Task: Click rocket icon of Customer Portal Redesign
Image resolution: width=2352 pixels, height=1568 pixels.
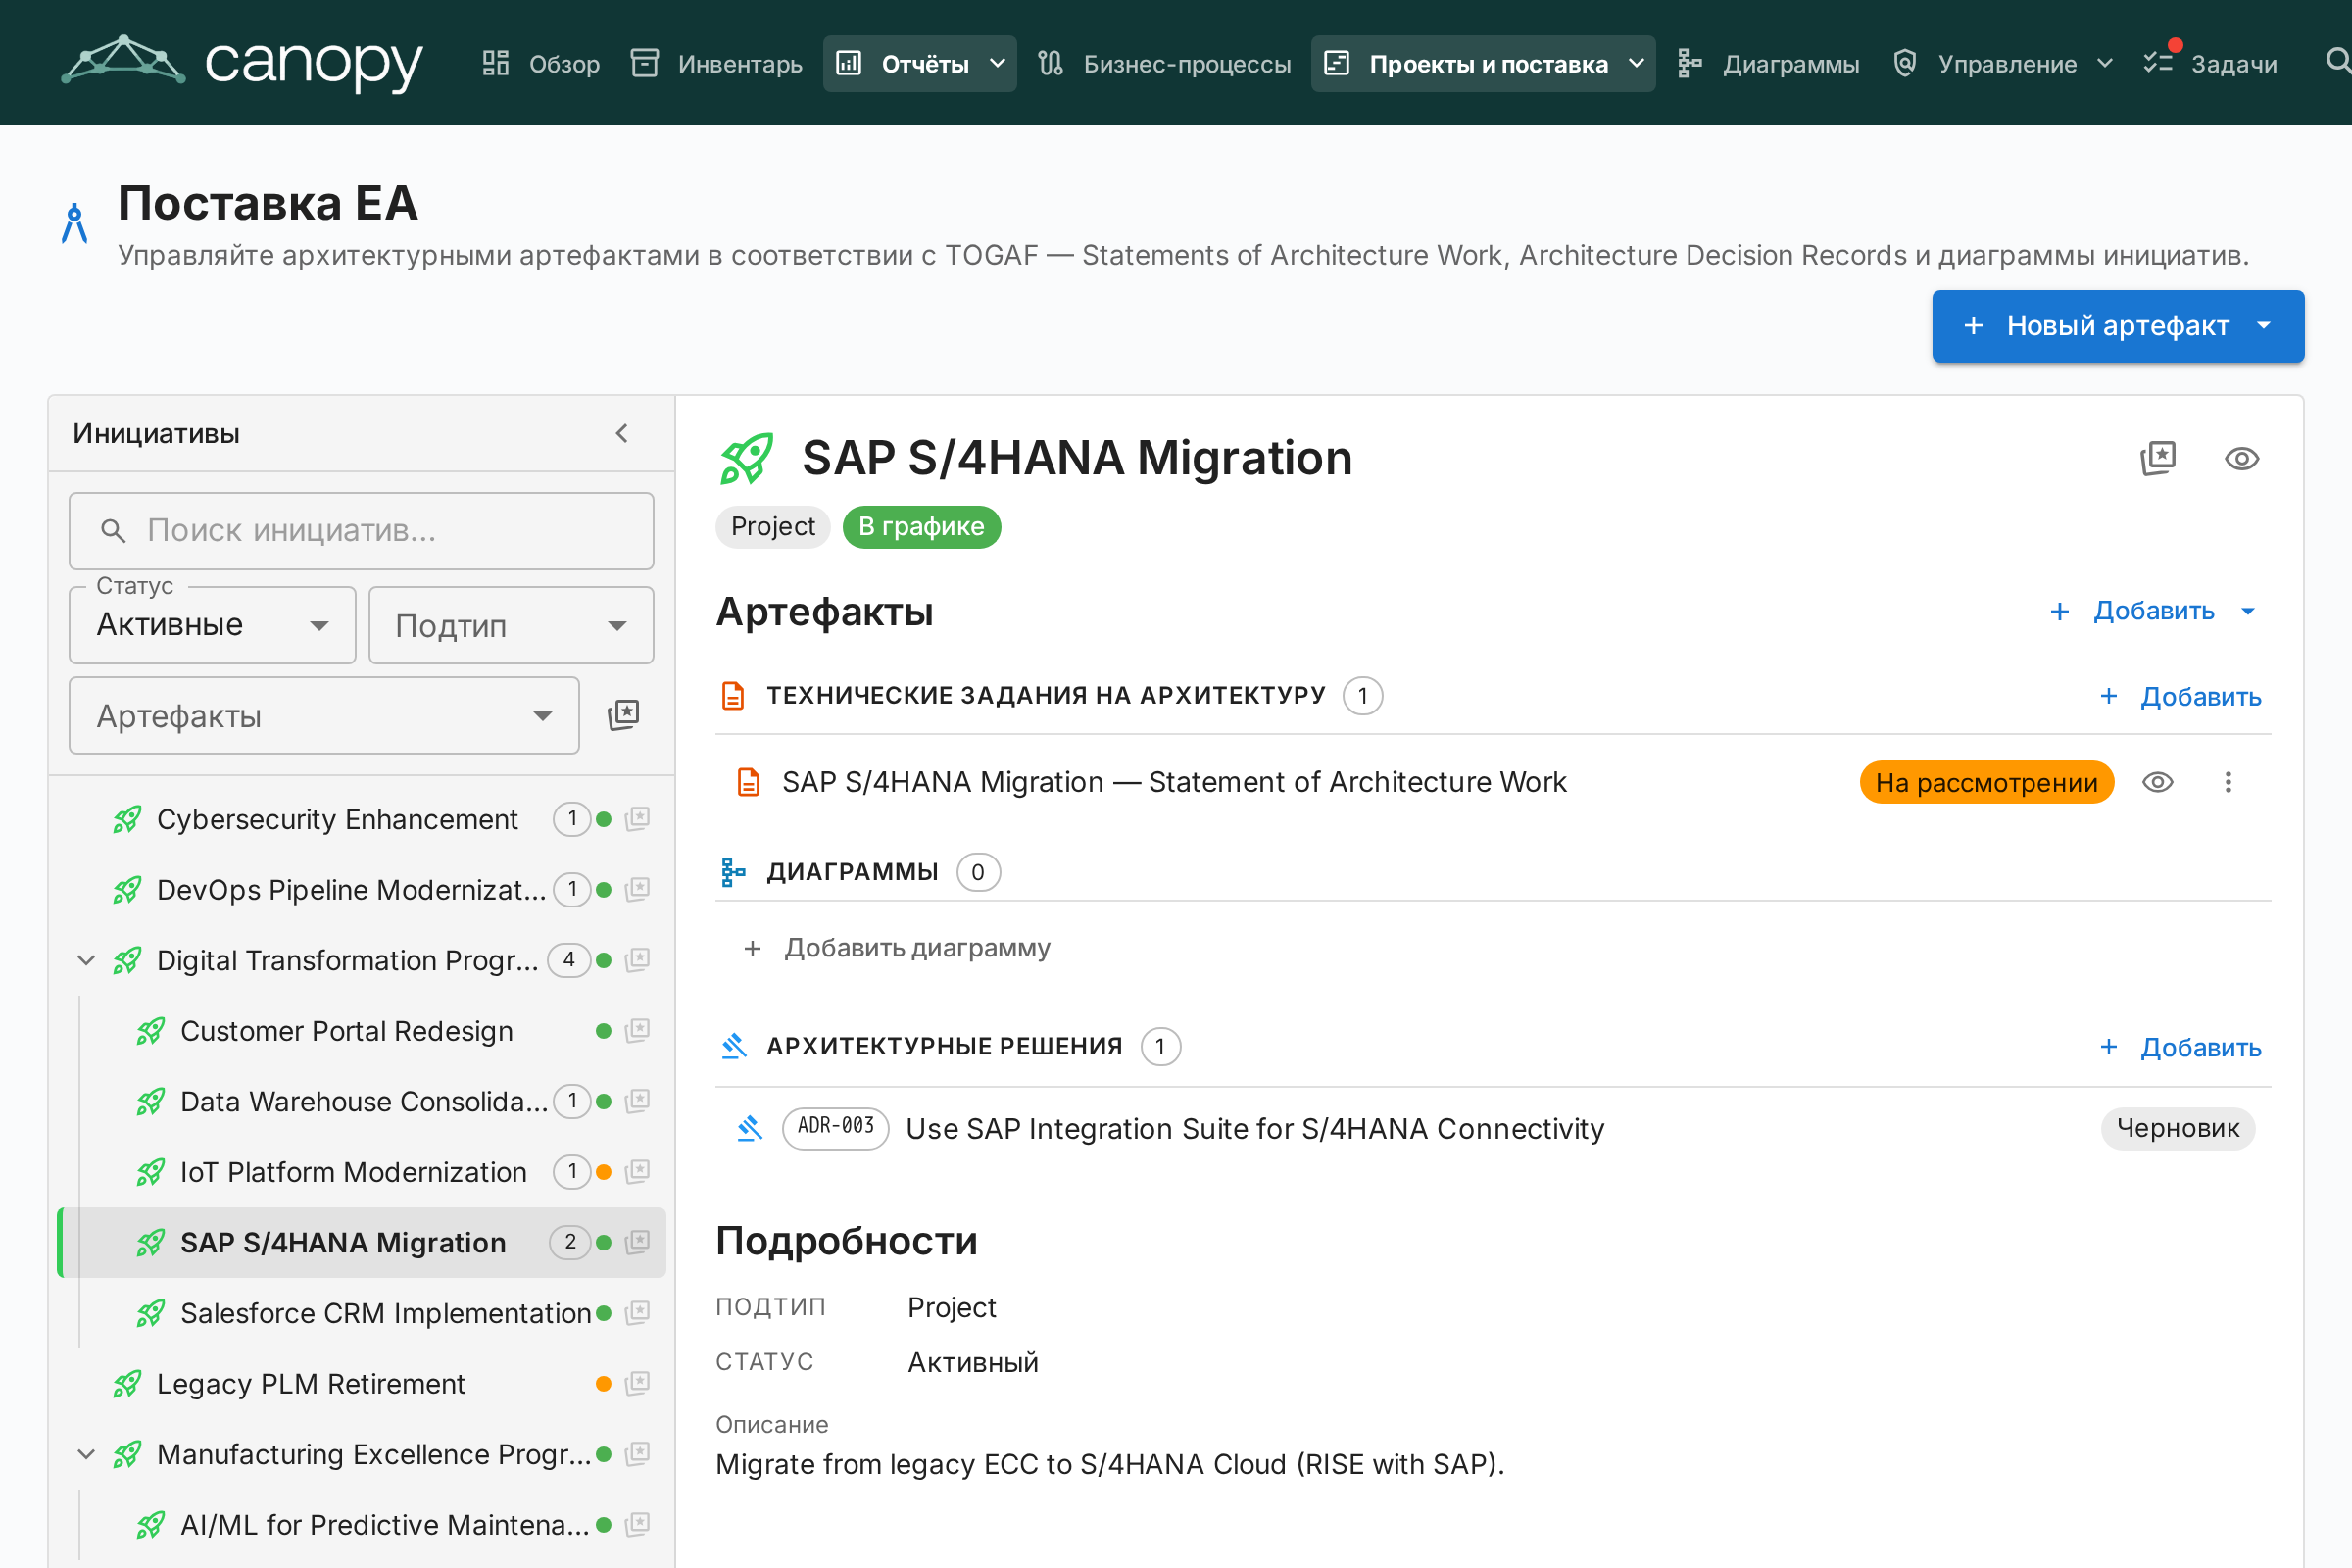Action: pos(151,1030)
